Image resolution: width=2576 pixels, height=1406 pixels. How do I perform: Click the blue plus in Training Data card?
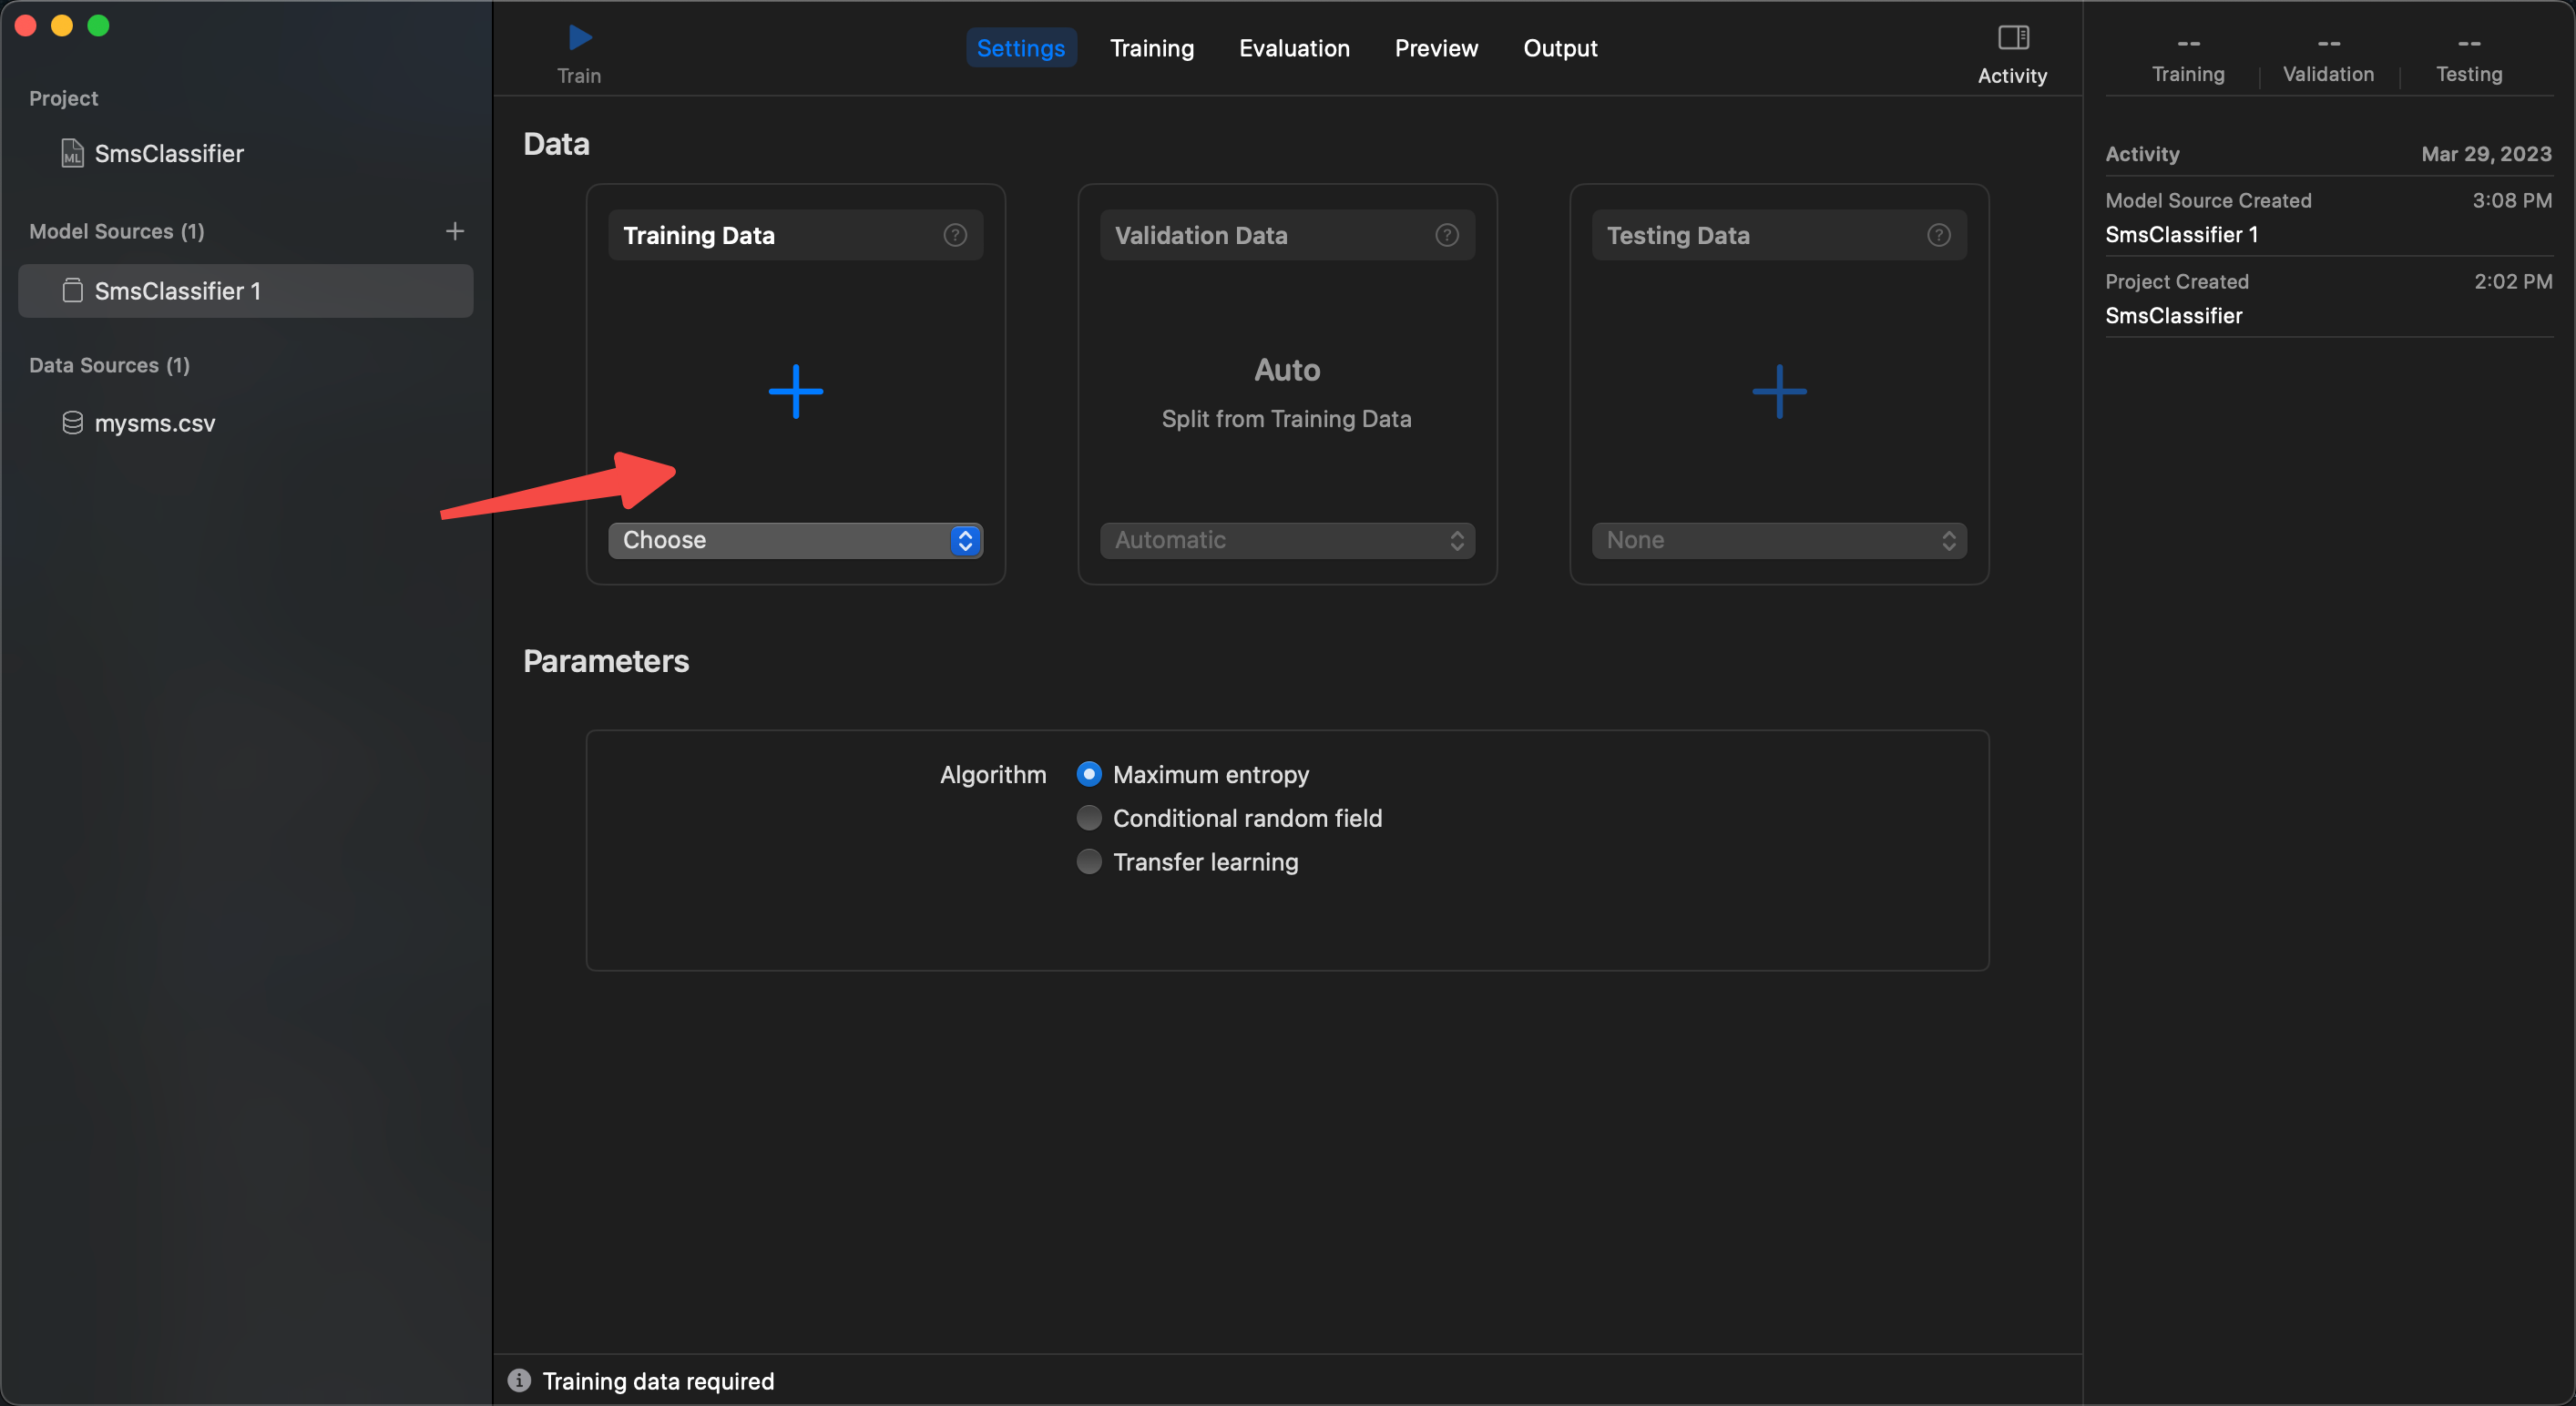795,391
